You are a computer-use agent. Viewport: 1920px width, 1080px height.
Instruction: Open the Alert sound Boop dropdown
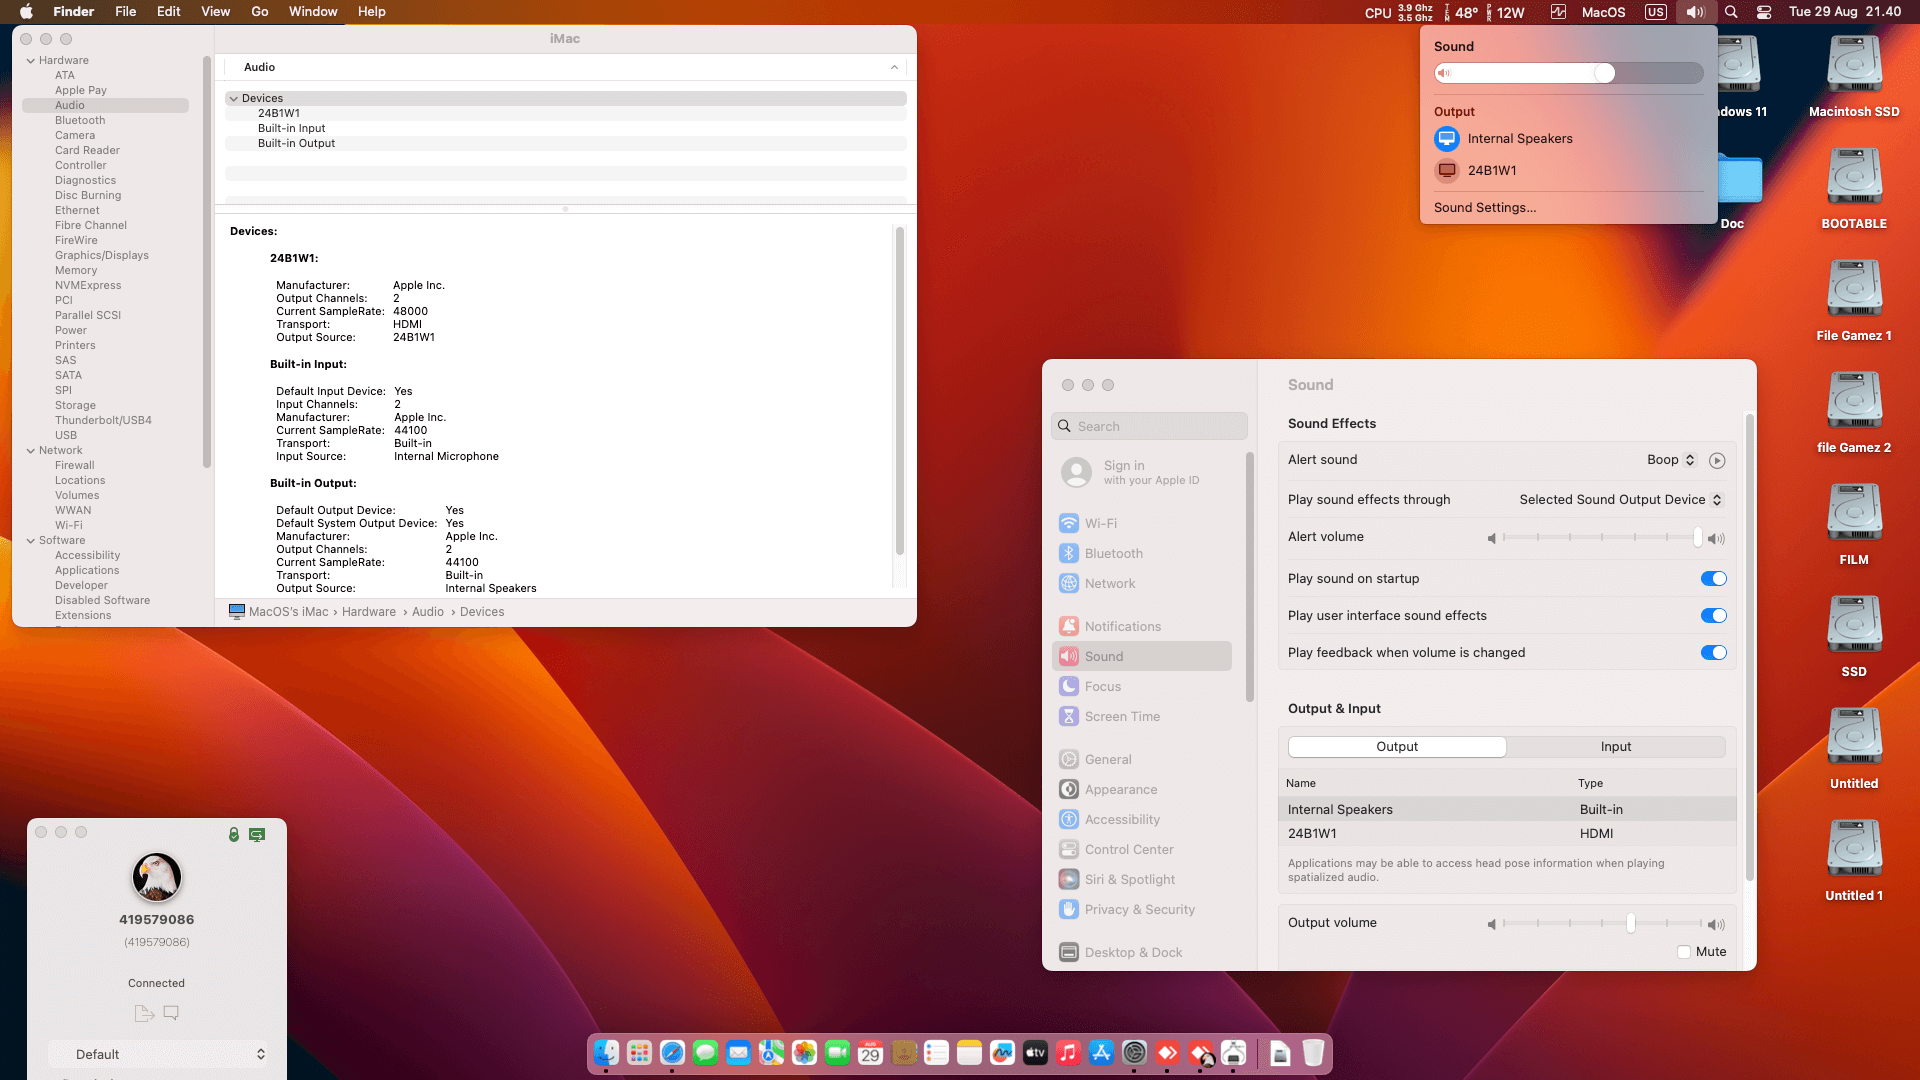pos(1671,460)
